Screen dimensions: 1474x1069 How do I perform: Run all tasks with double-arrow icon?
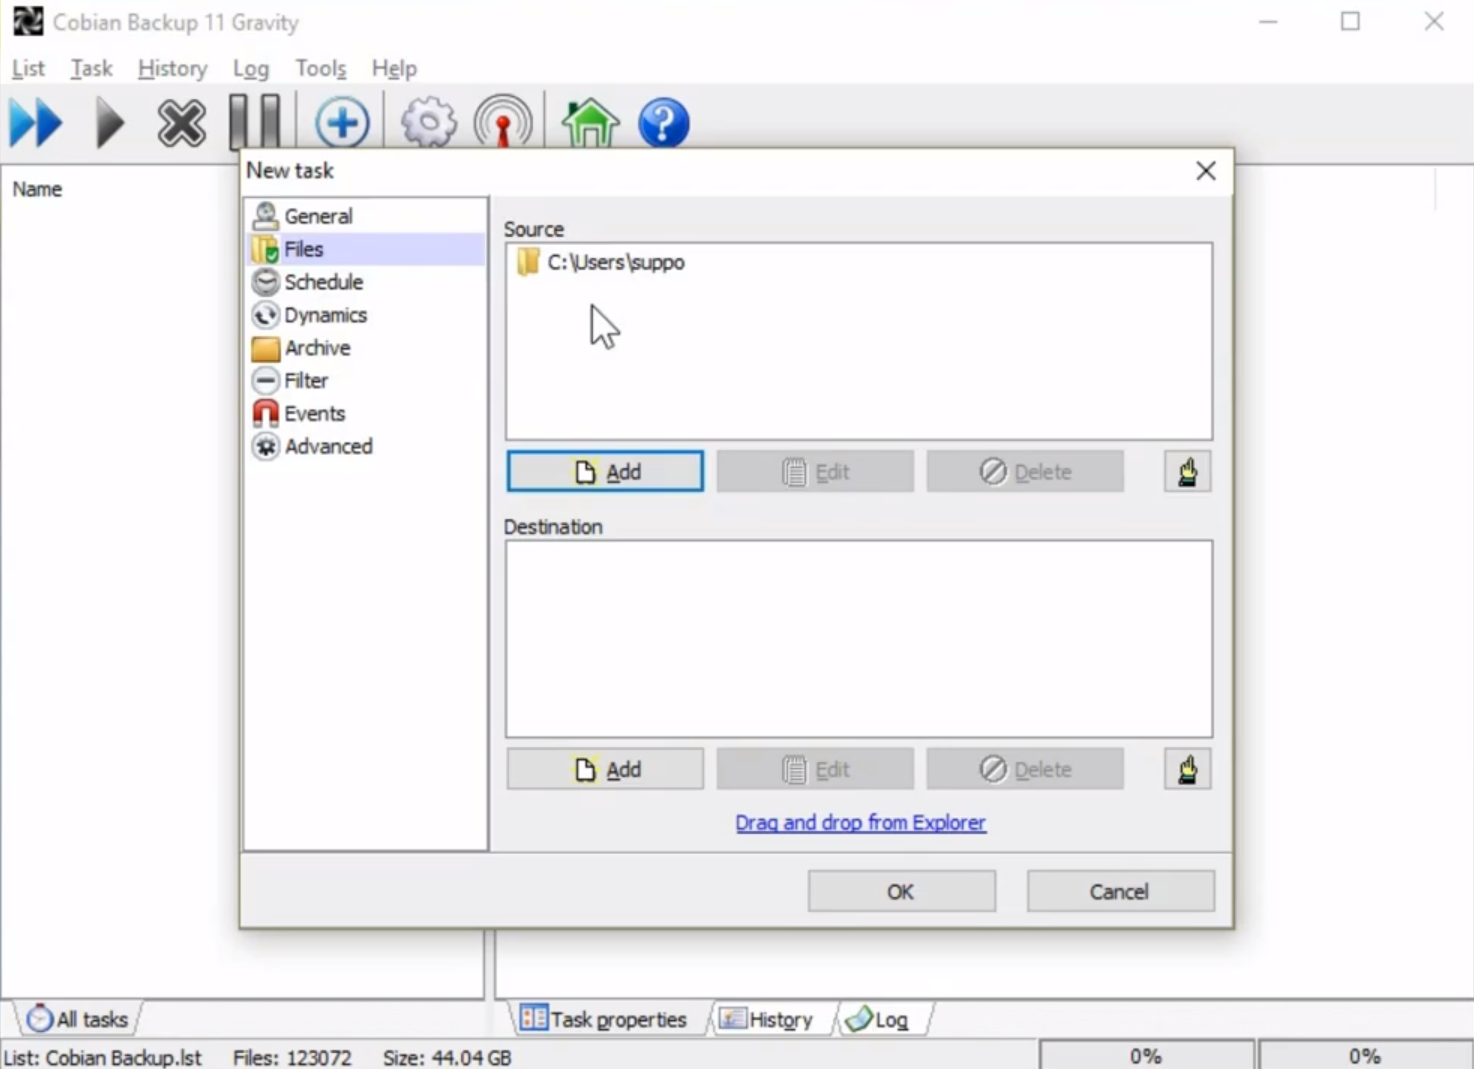click(x=36, y=124)
